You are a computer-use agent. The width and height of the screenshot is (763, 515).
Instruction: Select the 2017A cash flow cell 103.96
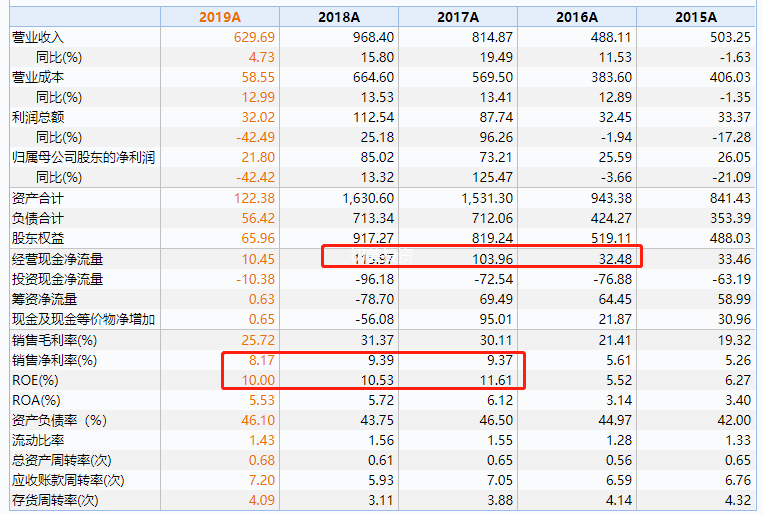492,259
